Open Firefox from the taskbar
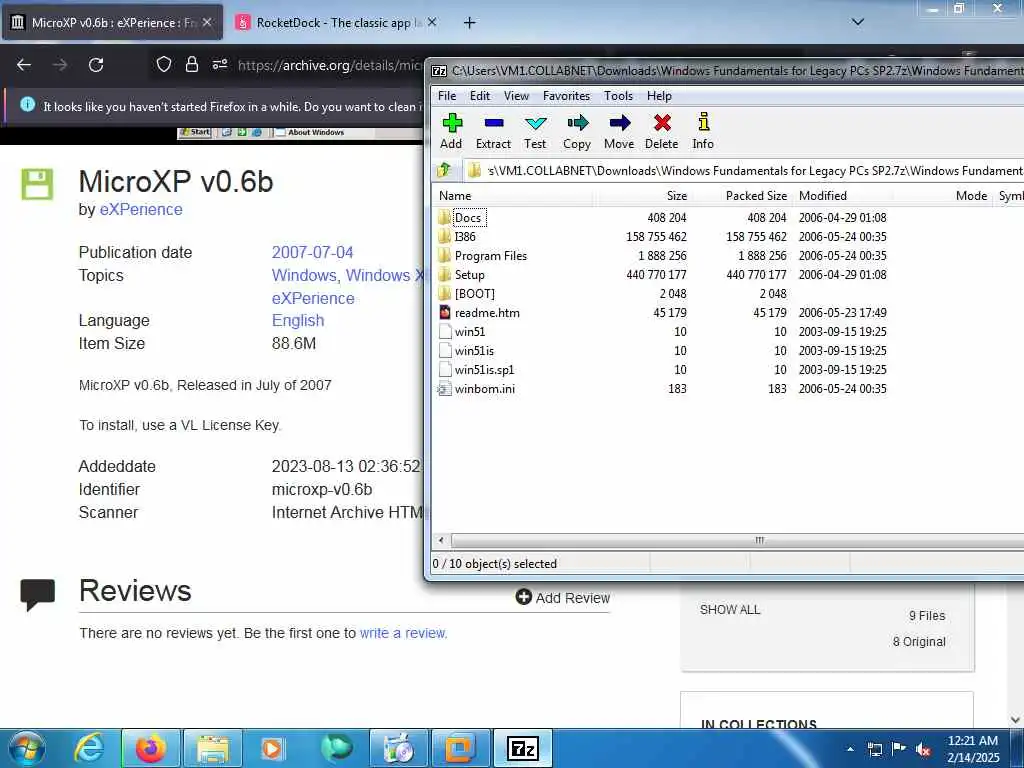1024x768 pixels. point(150,748)
